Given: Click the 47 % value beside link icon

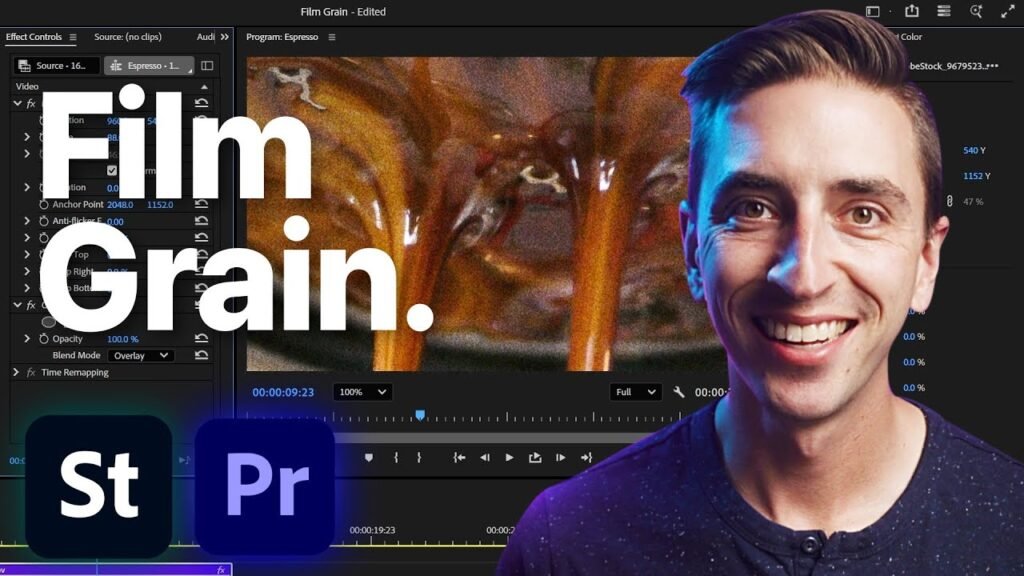Looking at the screenshot, I should pos(973,201).
